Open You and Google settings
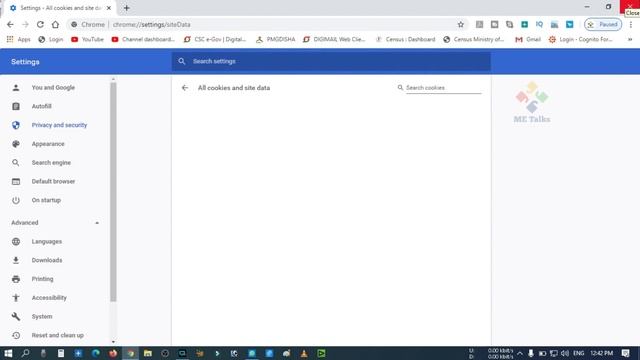The height and width of the screenshot is (360, 640). [x=53, y=87]
